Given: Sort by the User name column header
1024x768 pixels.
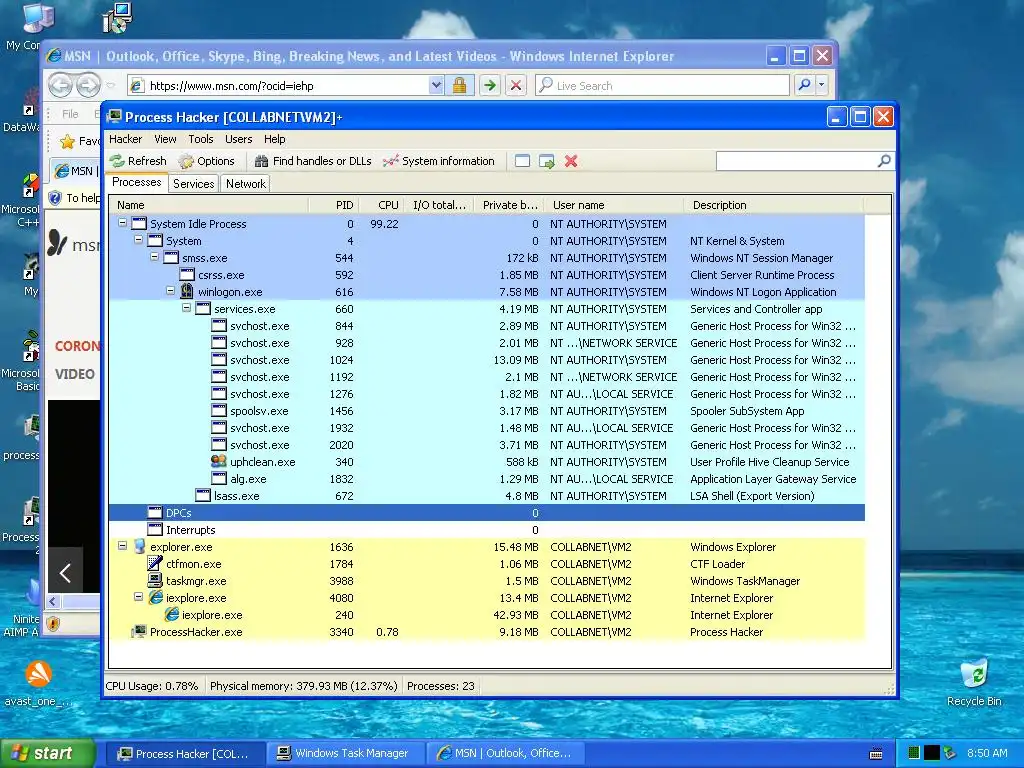Looking at the screenshot, I should click(x=614, y=205).
